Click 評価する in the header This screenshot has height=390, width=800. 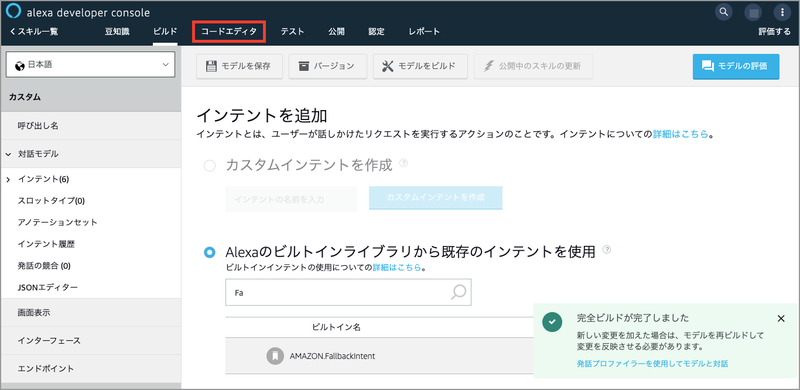[774, 32]
